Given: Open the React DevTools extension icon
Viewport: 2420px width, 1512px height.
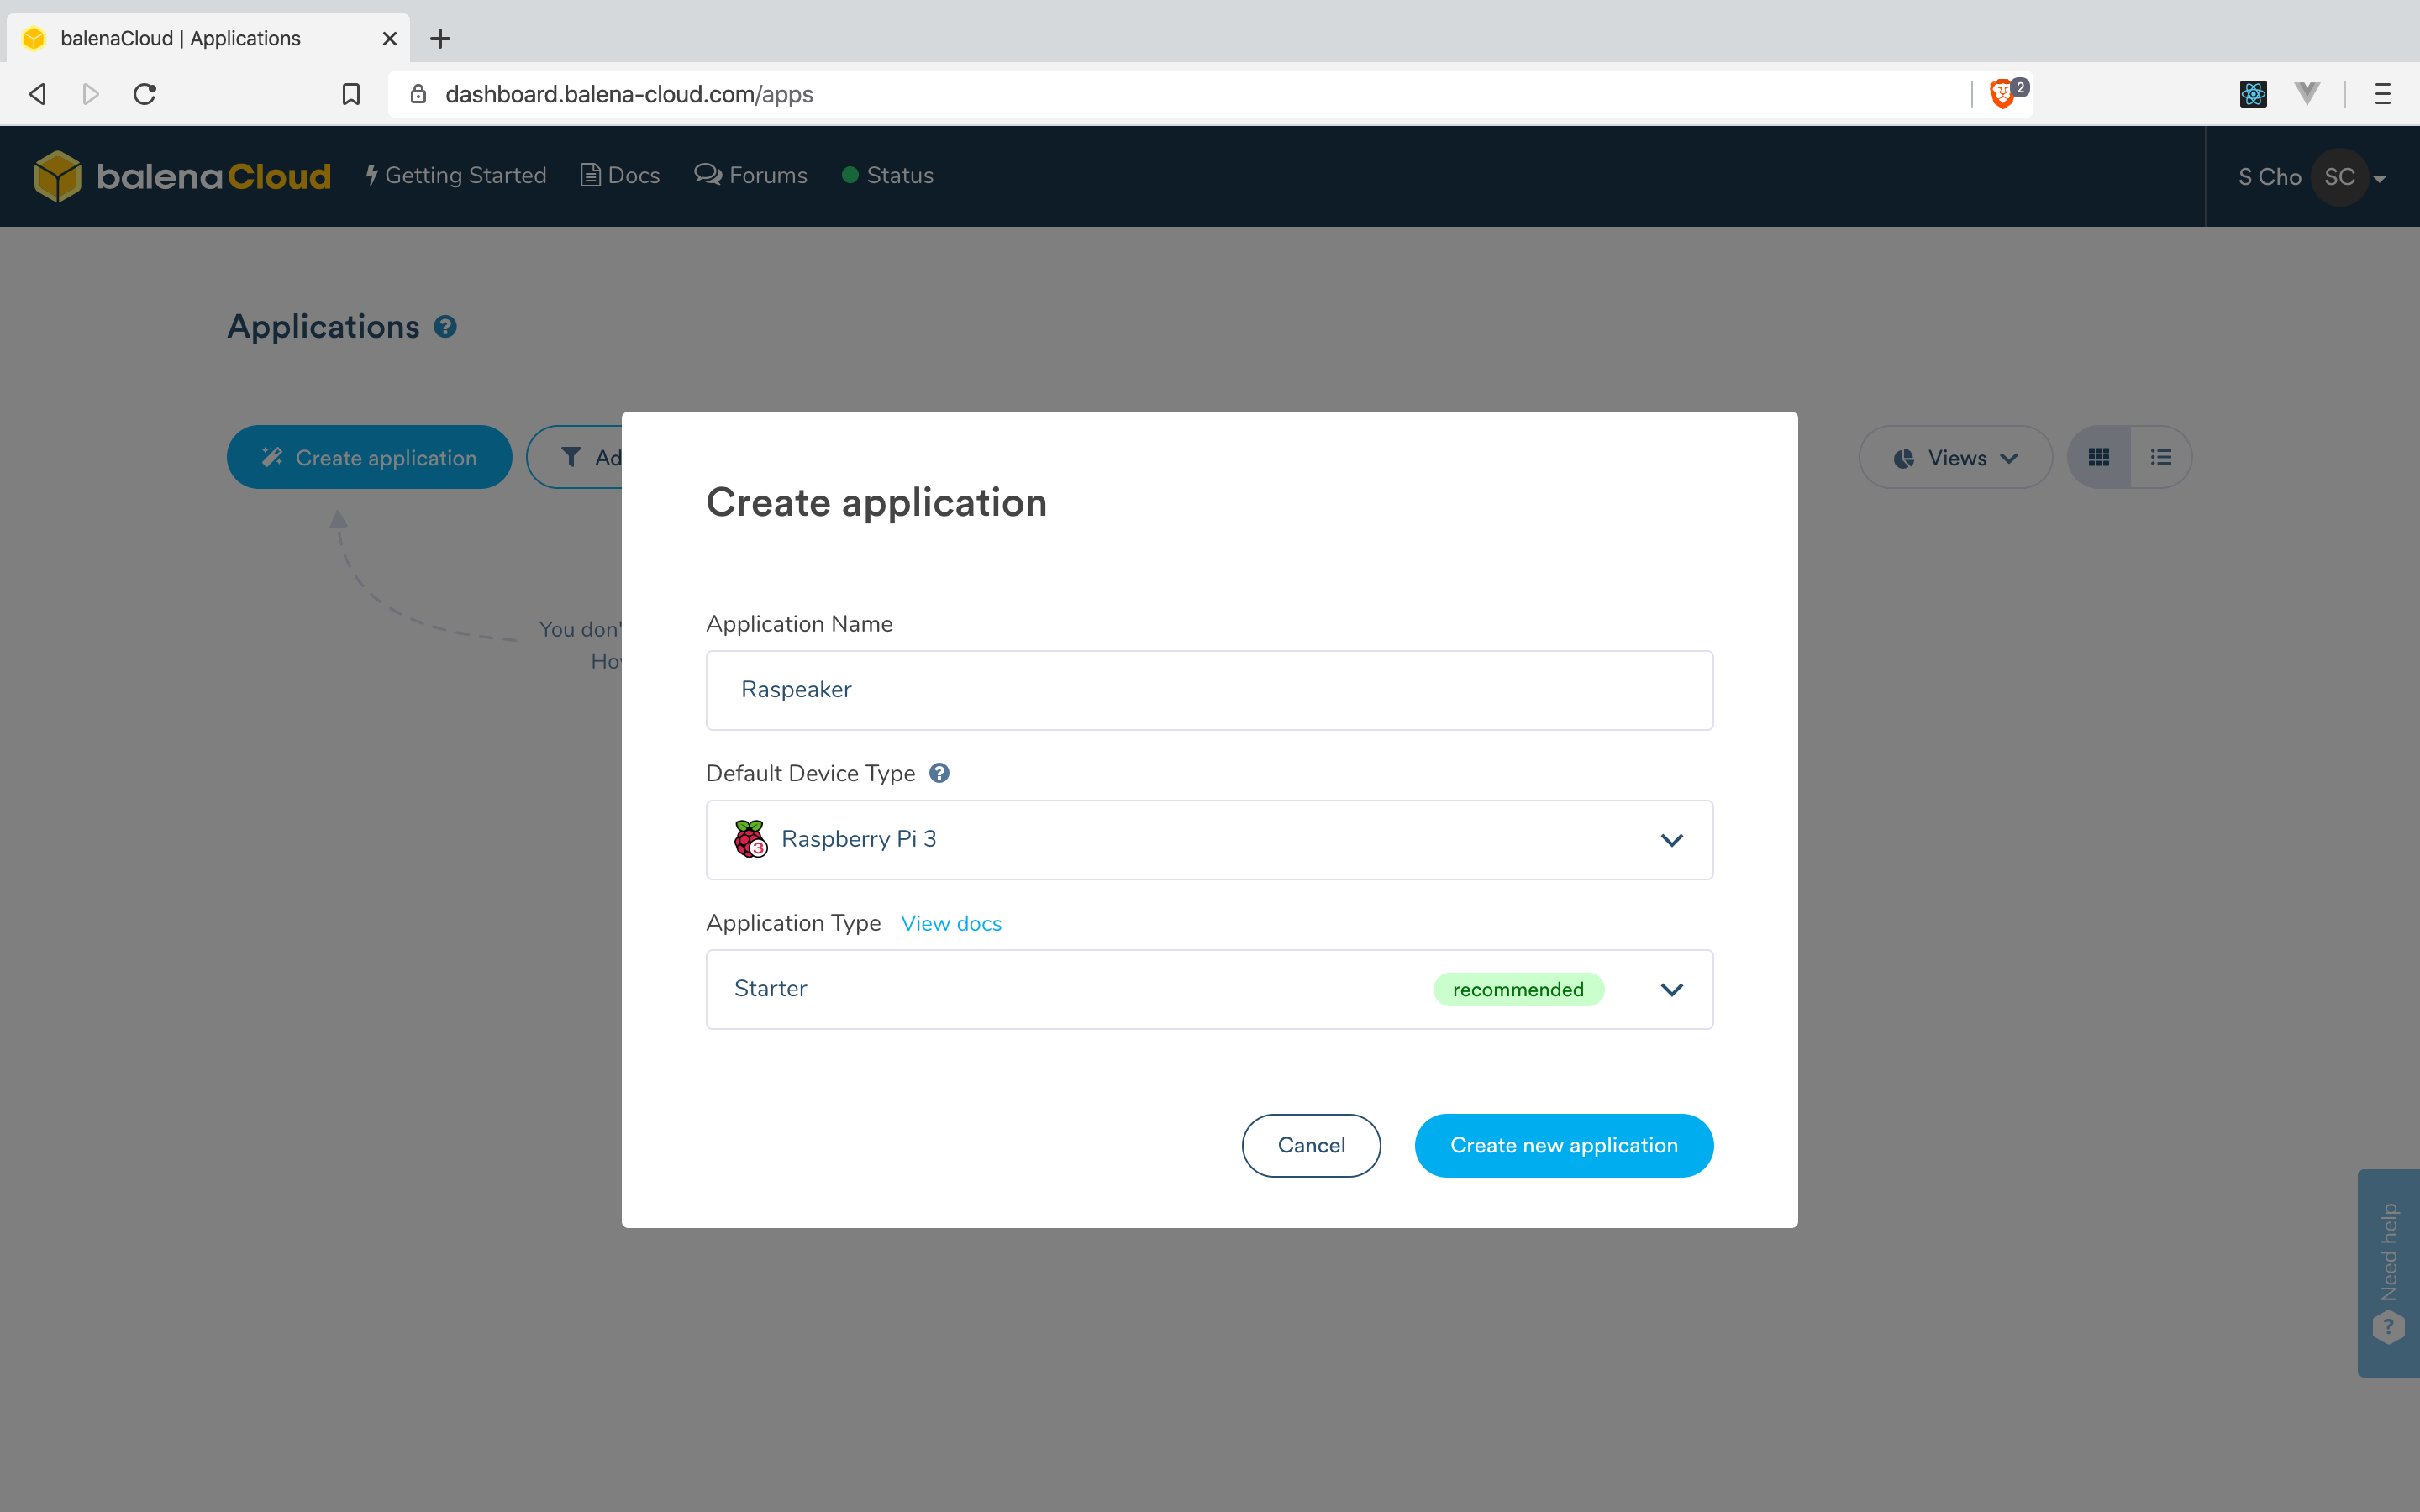Looking at the screenshot, I should [x=2253, y=94].
